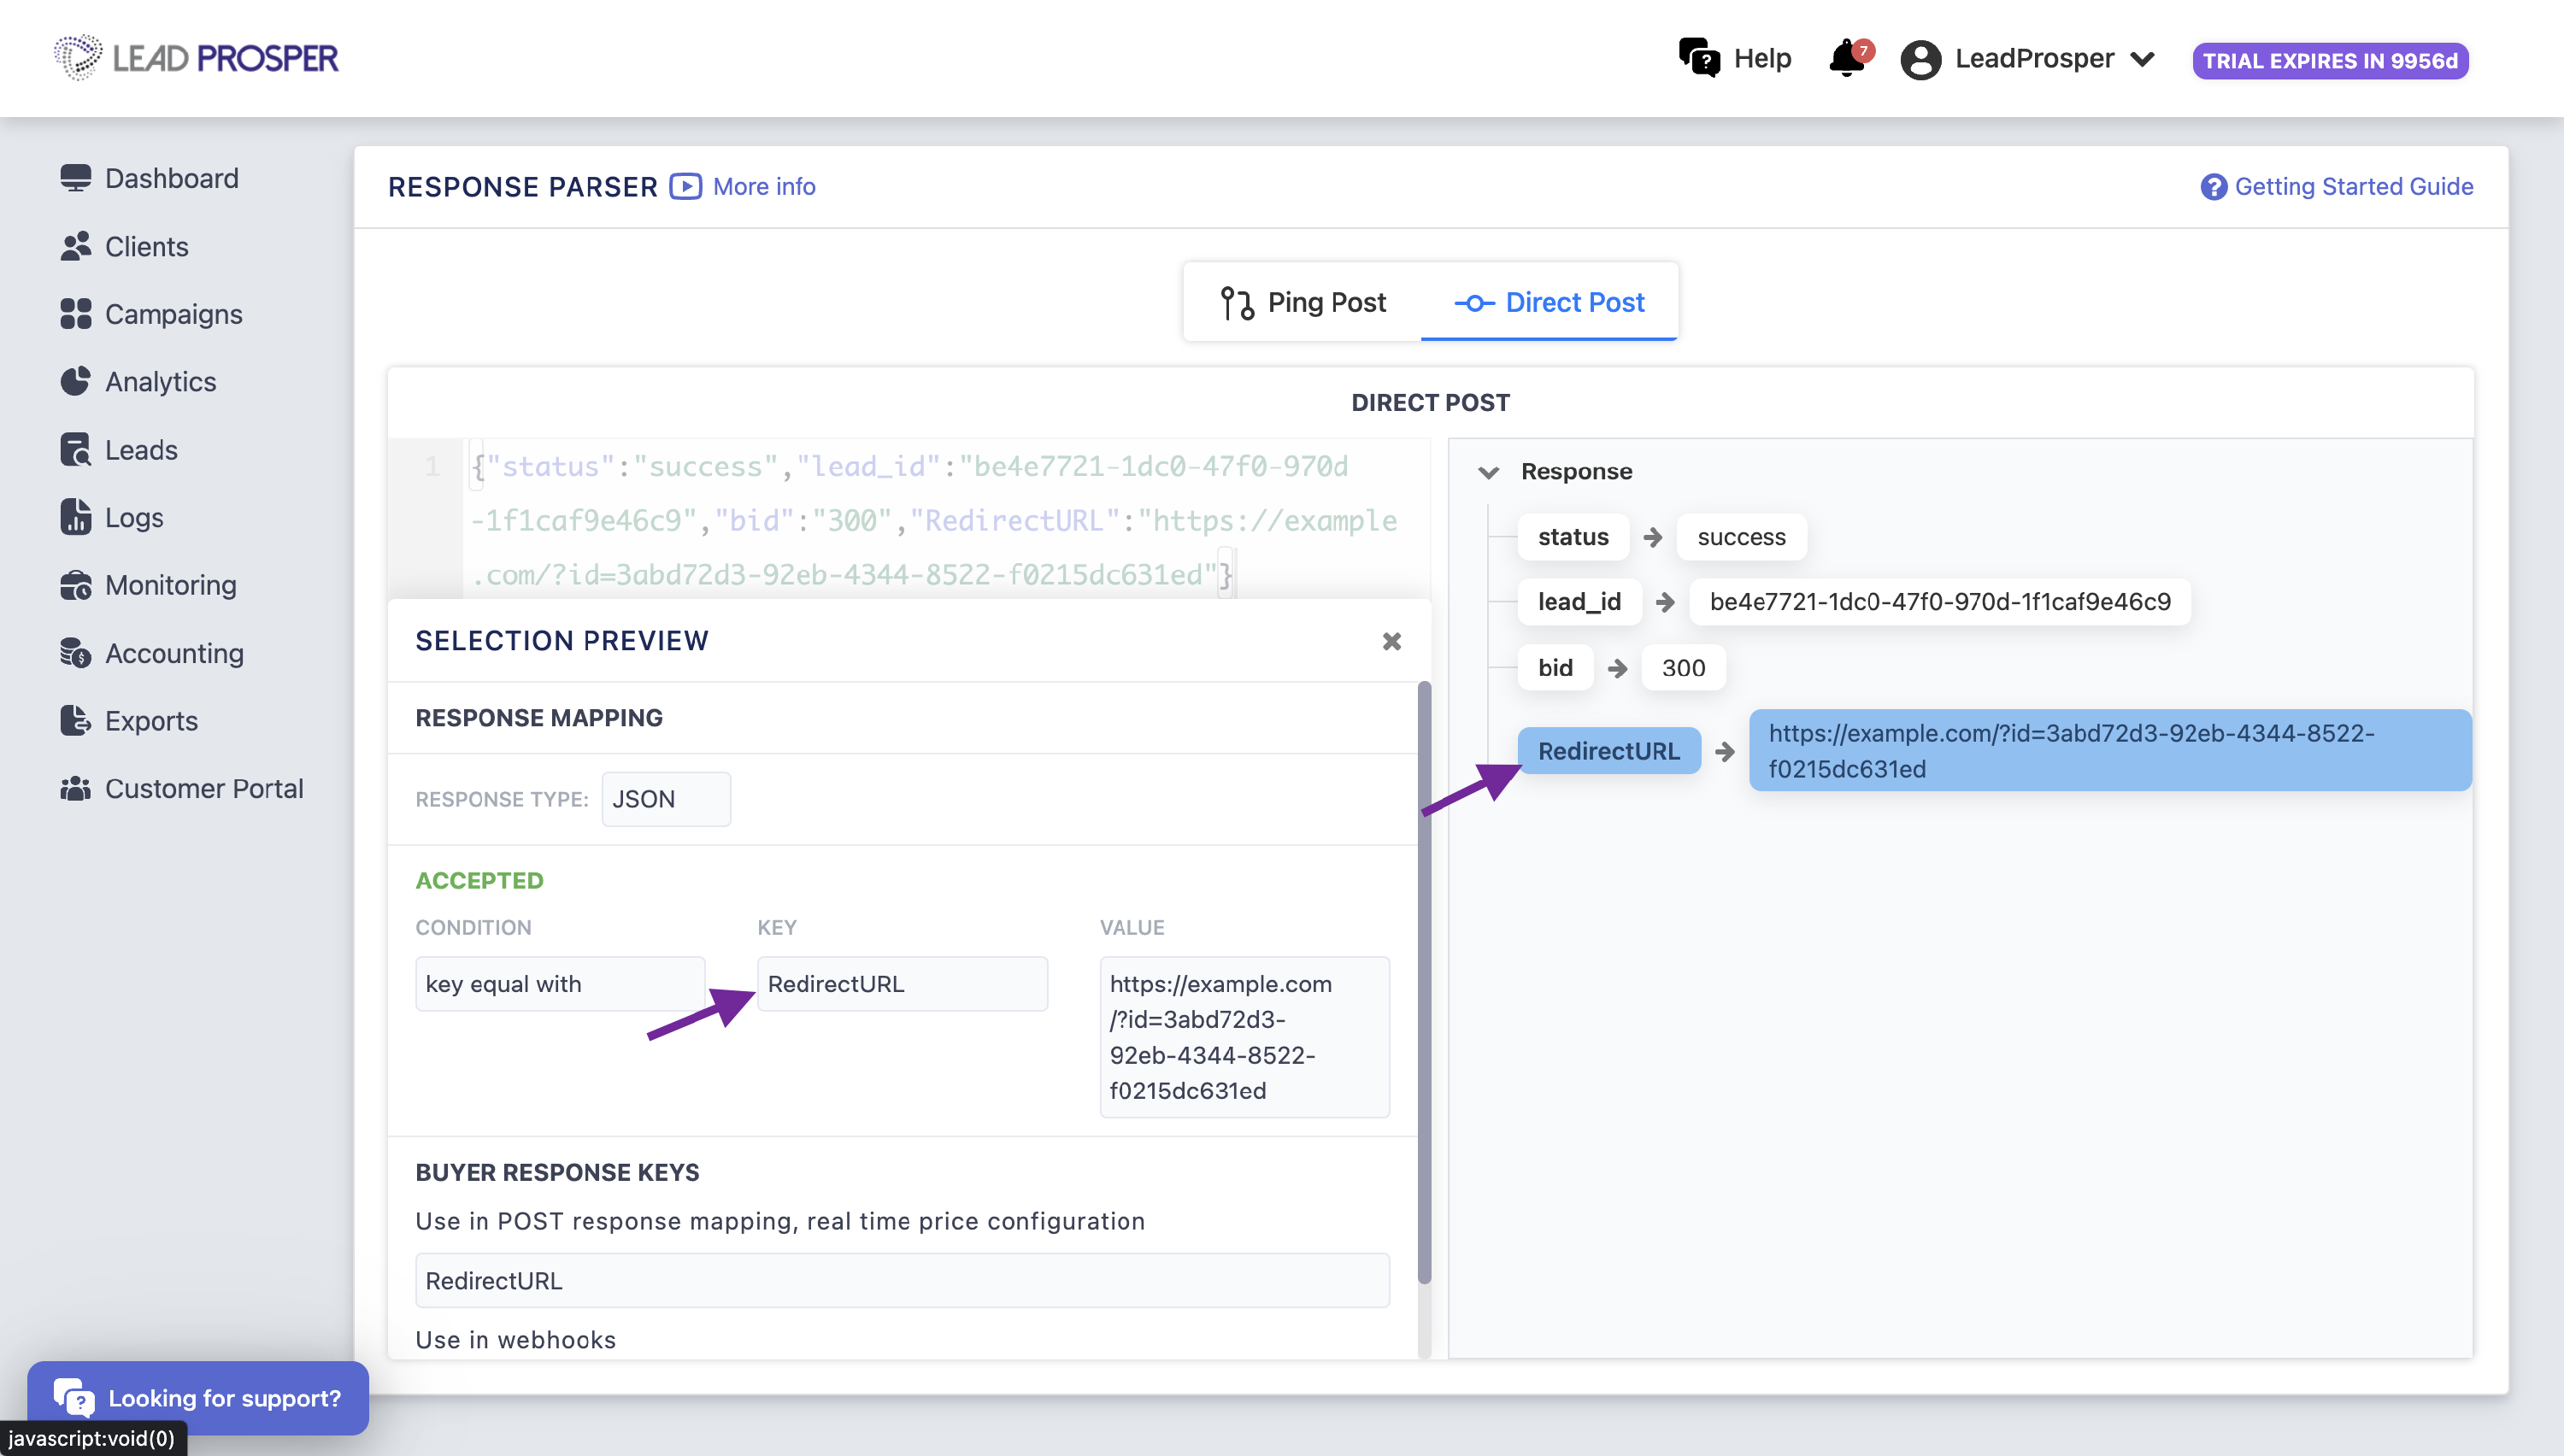Click the arrow icon beside the RedirectURL key
This screenshot has width=2564, height=1456.
(1725, 751)
